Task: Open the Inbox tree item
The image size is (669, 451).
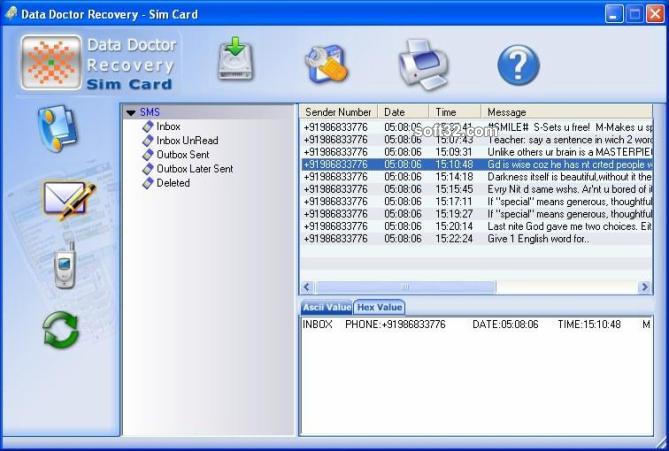Action: pos(168,126)
